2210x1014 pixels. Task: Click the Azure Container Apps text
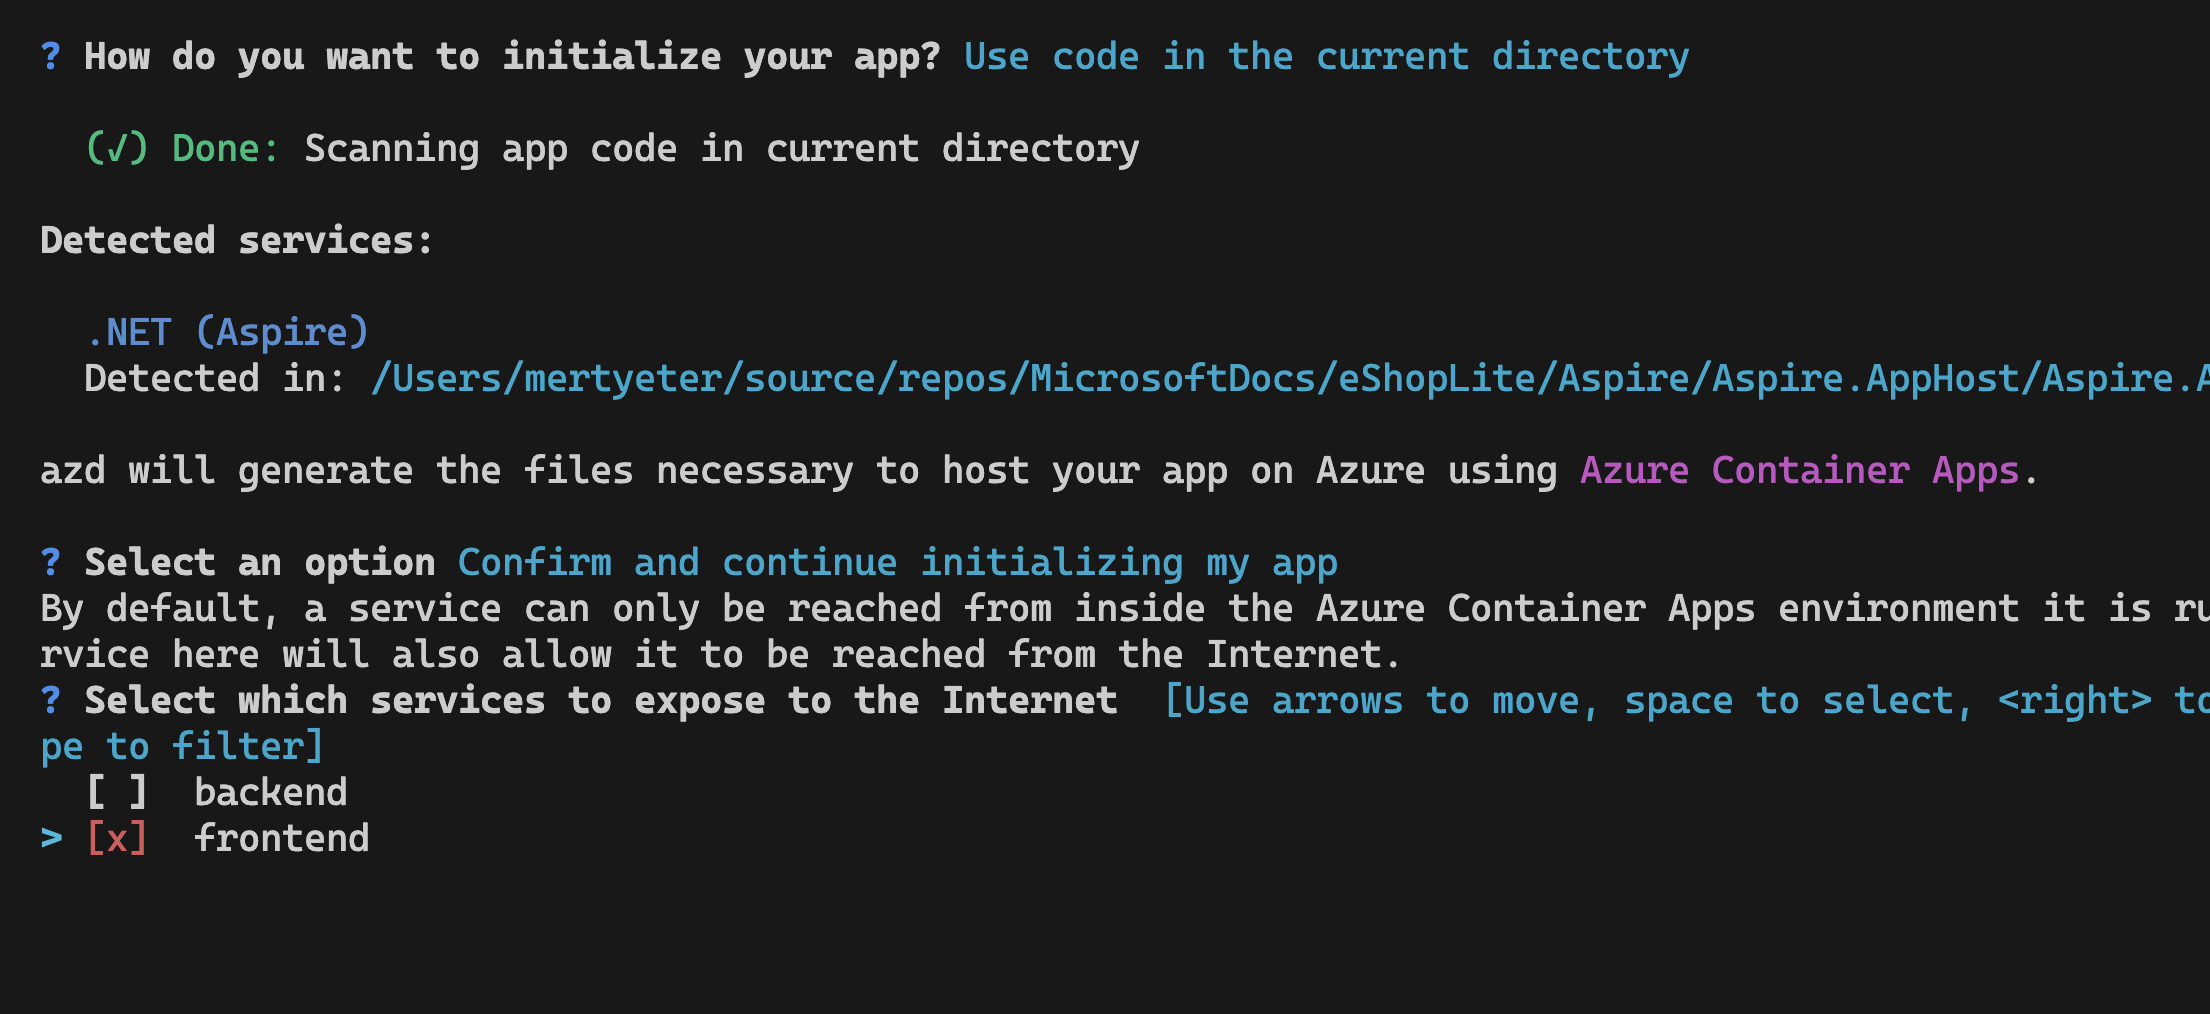click(1799, 470)
